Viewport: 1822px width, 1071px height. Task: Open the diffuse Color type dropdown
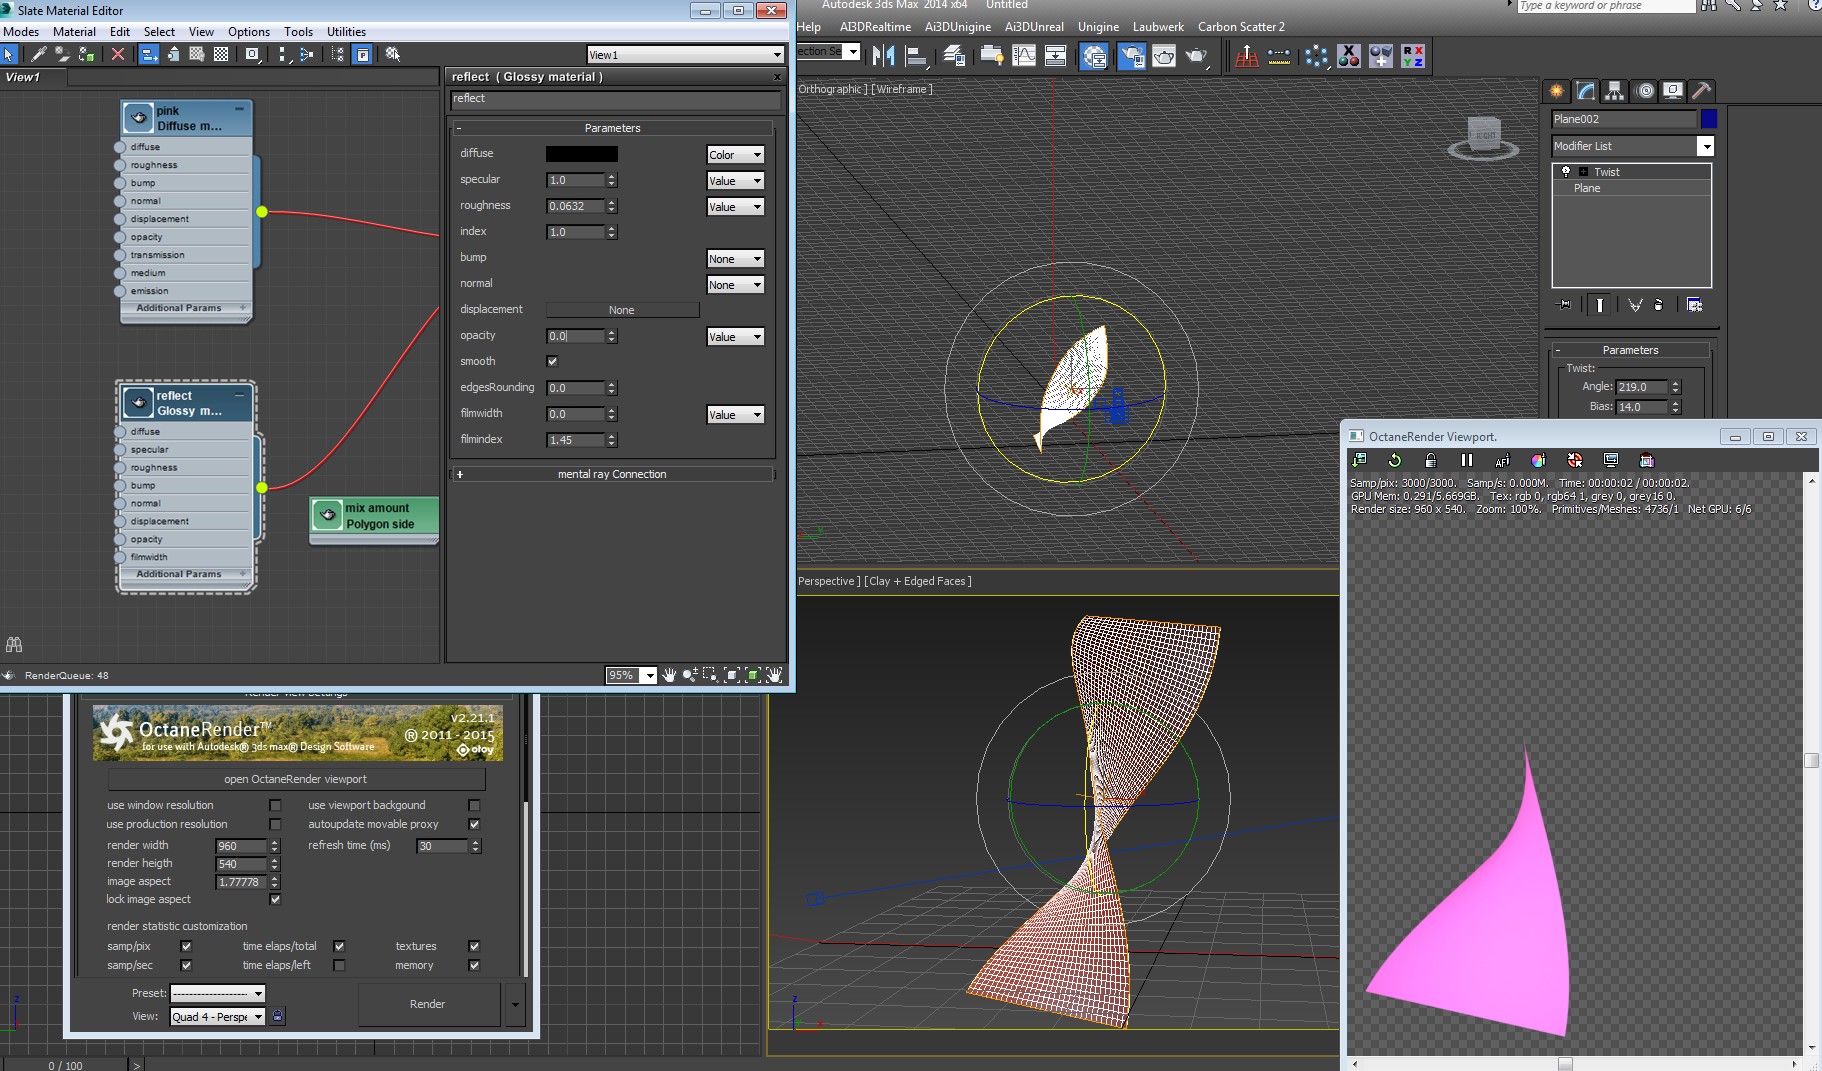point(735,154)
